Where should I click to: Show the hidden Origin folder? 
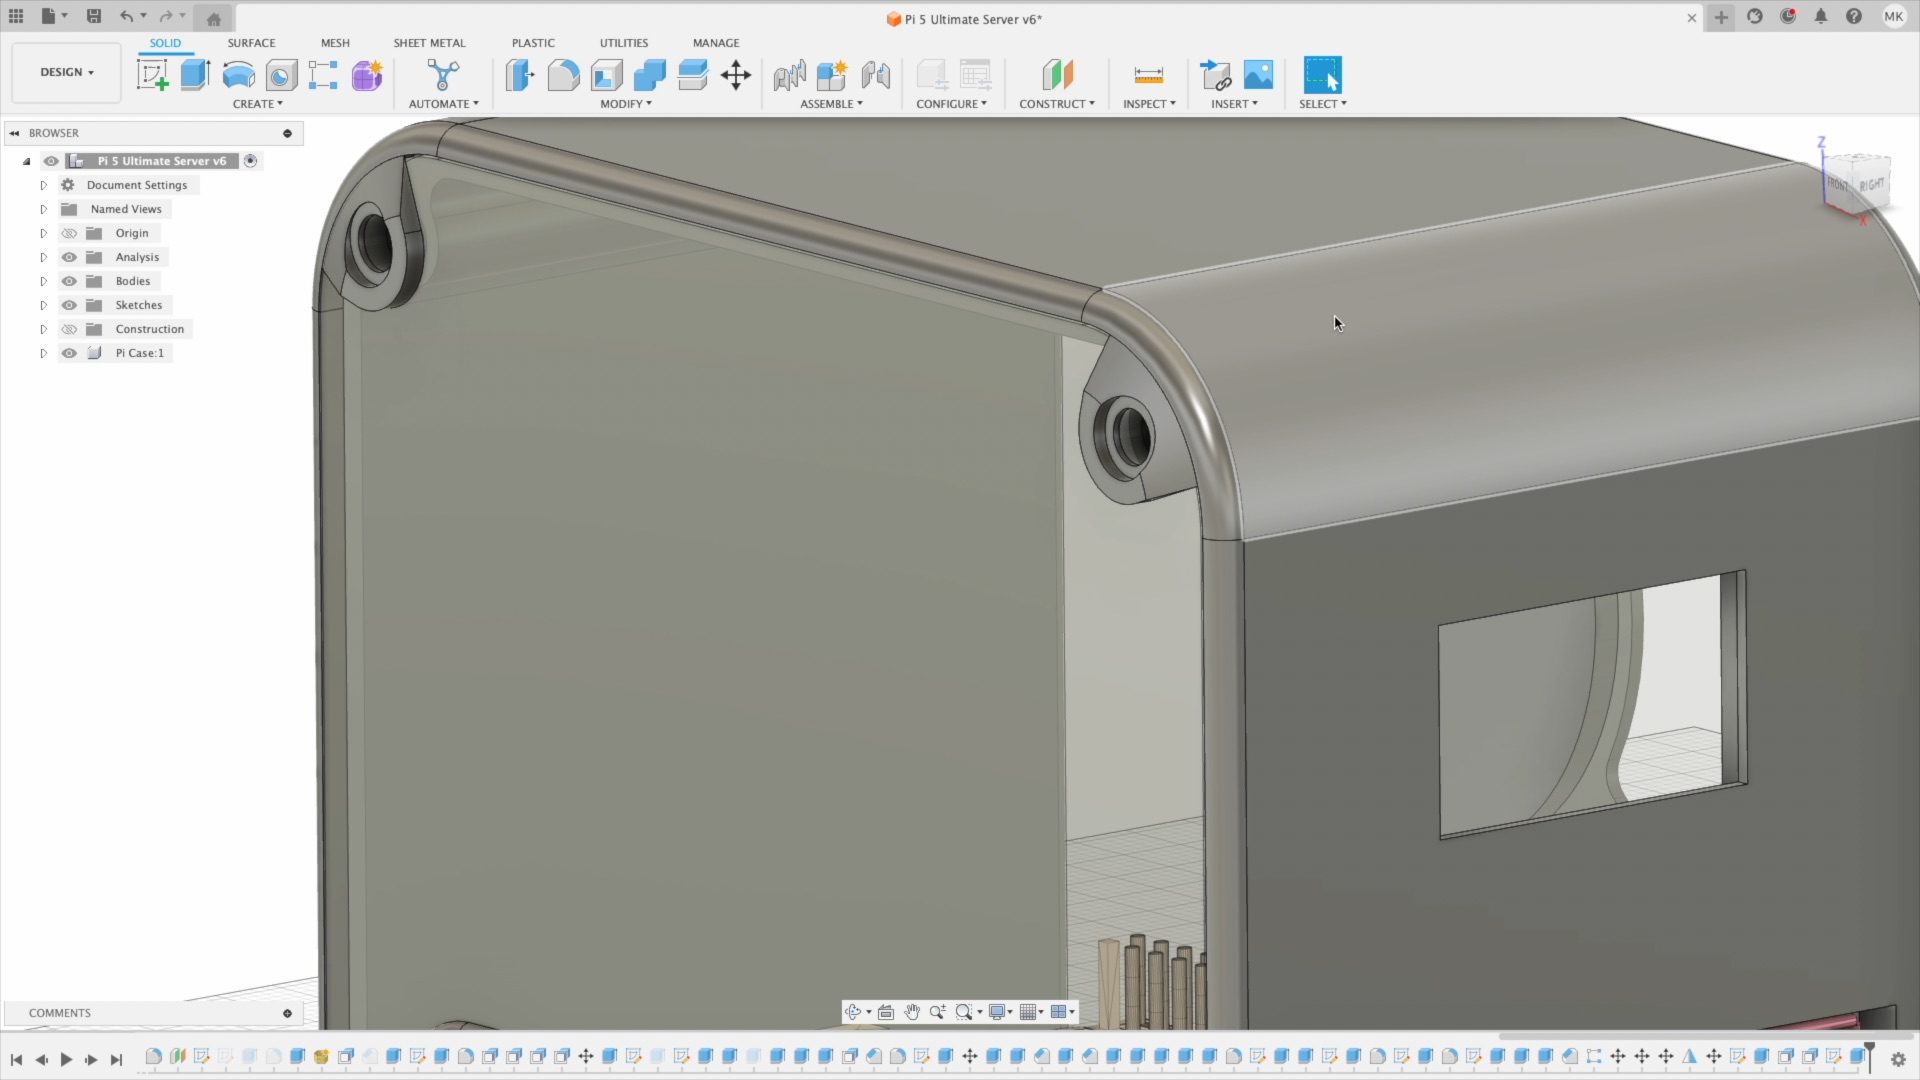tap(69, 233)
